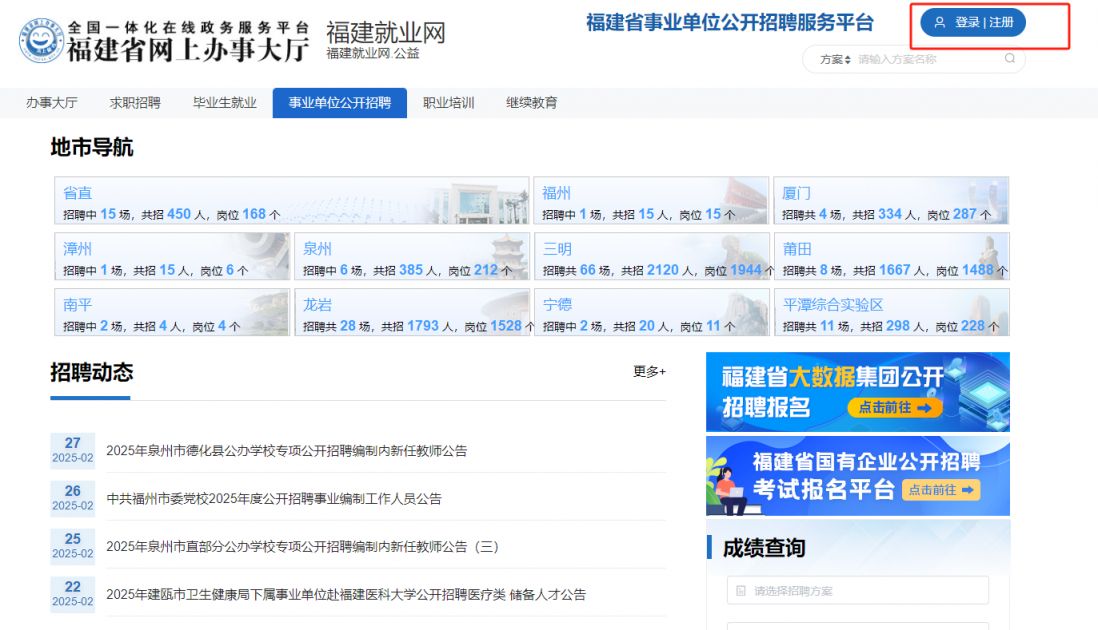Open 2025年泉州市德化县 teacher recruitment notice

tap(286, 451)
